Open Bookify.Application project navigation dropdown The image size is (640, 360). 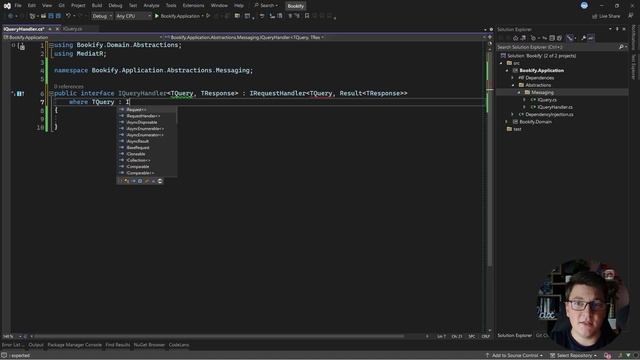[x=83, y=37]
